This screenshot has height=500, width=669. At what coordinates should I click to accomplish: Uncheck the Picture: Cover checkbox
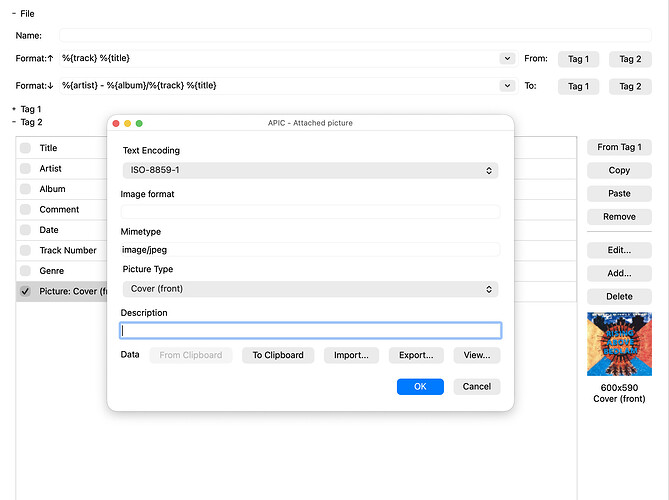coord(25,291)
